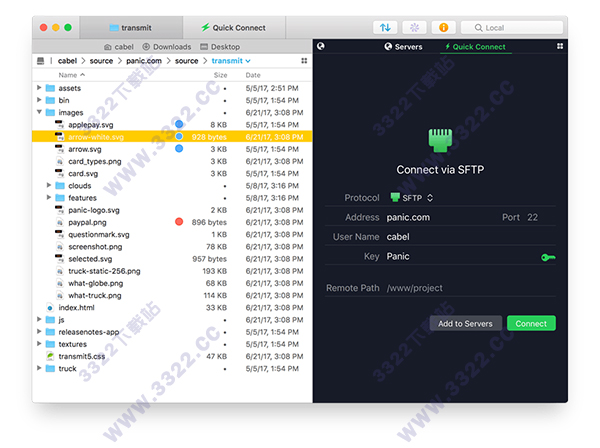Screen dimensions: 600x448
Task: Expand the bin folder
Action: point(39,100)
